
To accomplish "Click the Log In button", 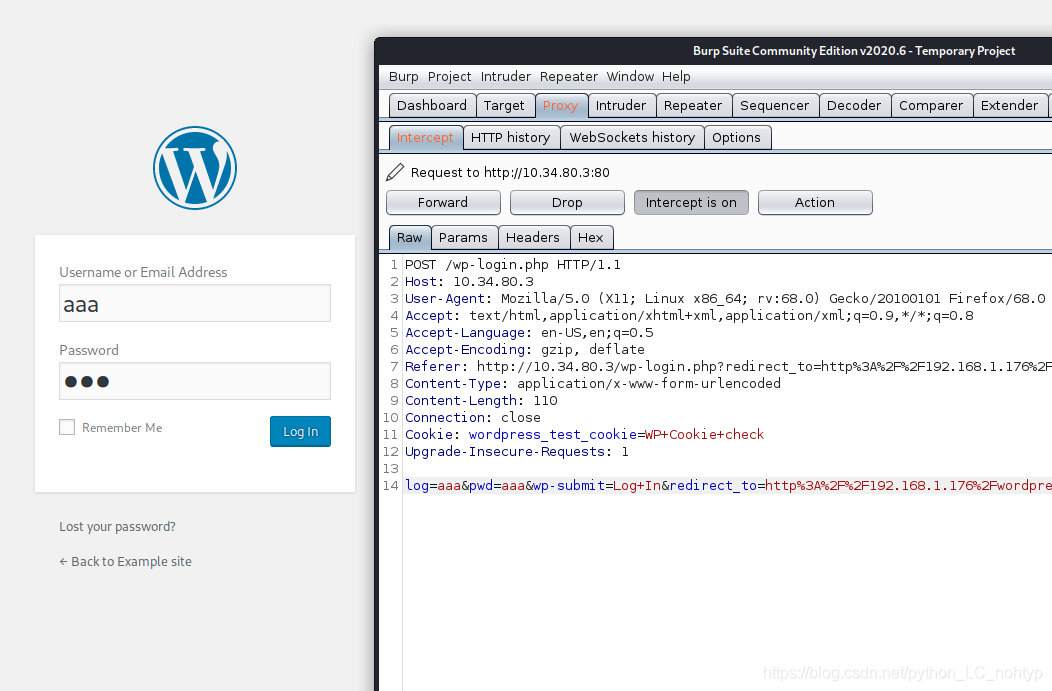I will (x=301, y=431).
